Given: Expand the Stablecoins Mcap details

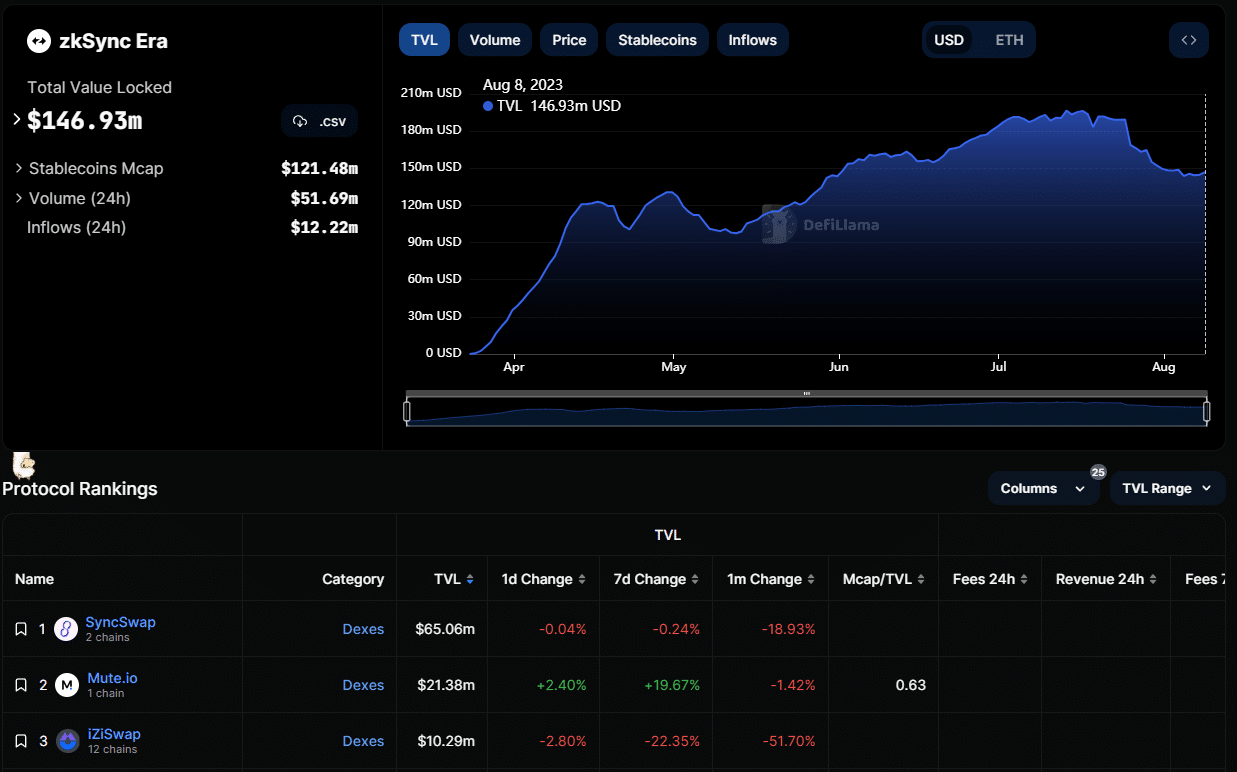Looking at the screenshot, I should pos(19,168).
